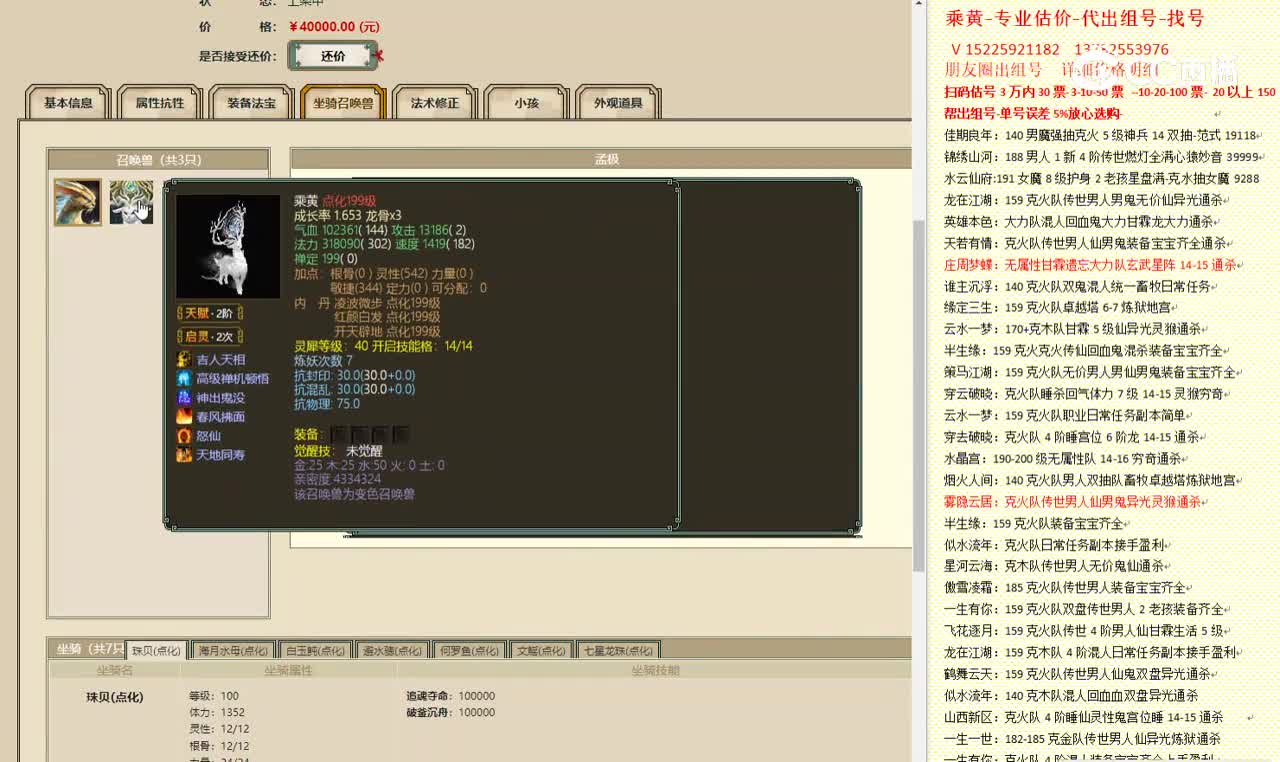Click the 高级禅机顿悟 skill icon
Viewport: 1280px width, 762px height.
pyautogui.click(x=184, y=378)
